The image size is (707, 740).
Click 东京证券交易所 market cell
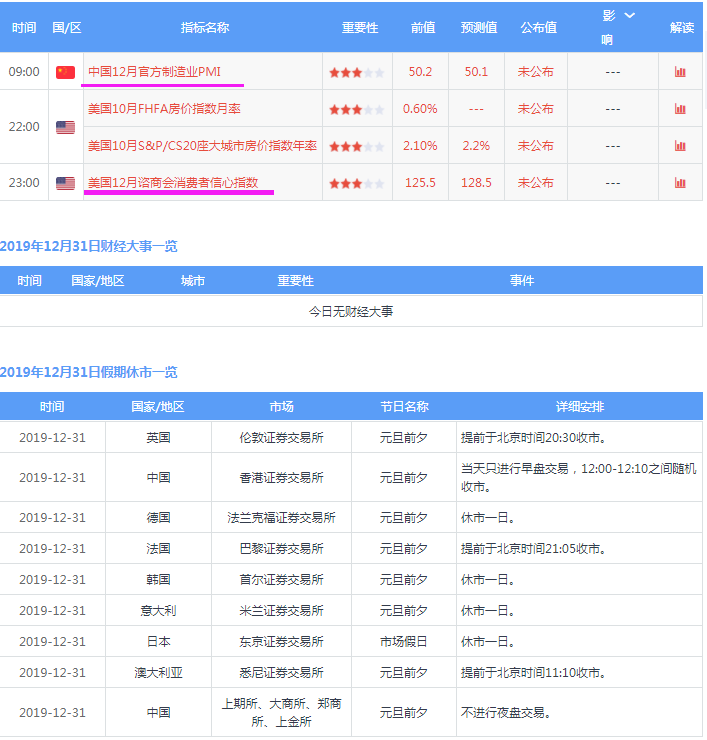pyautogui.click(x=281, y=642)
